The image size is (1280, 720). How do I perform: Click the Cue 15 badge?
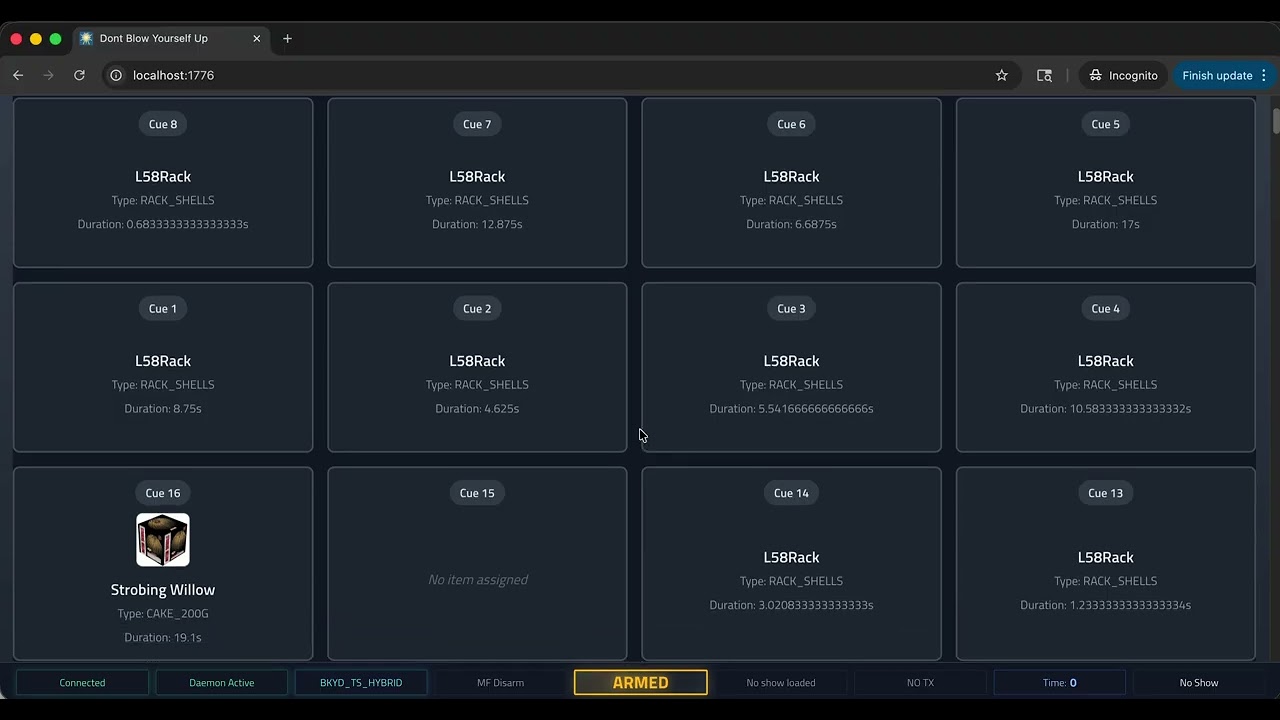477,493
